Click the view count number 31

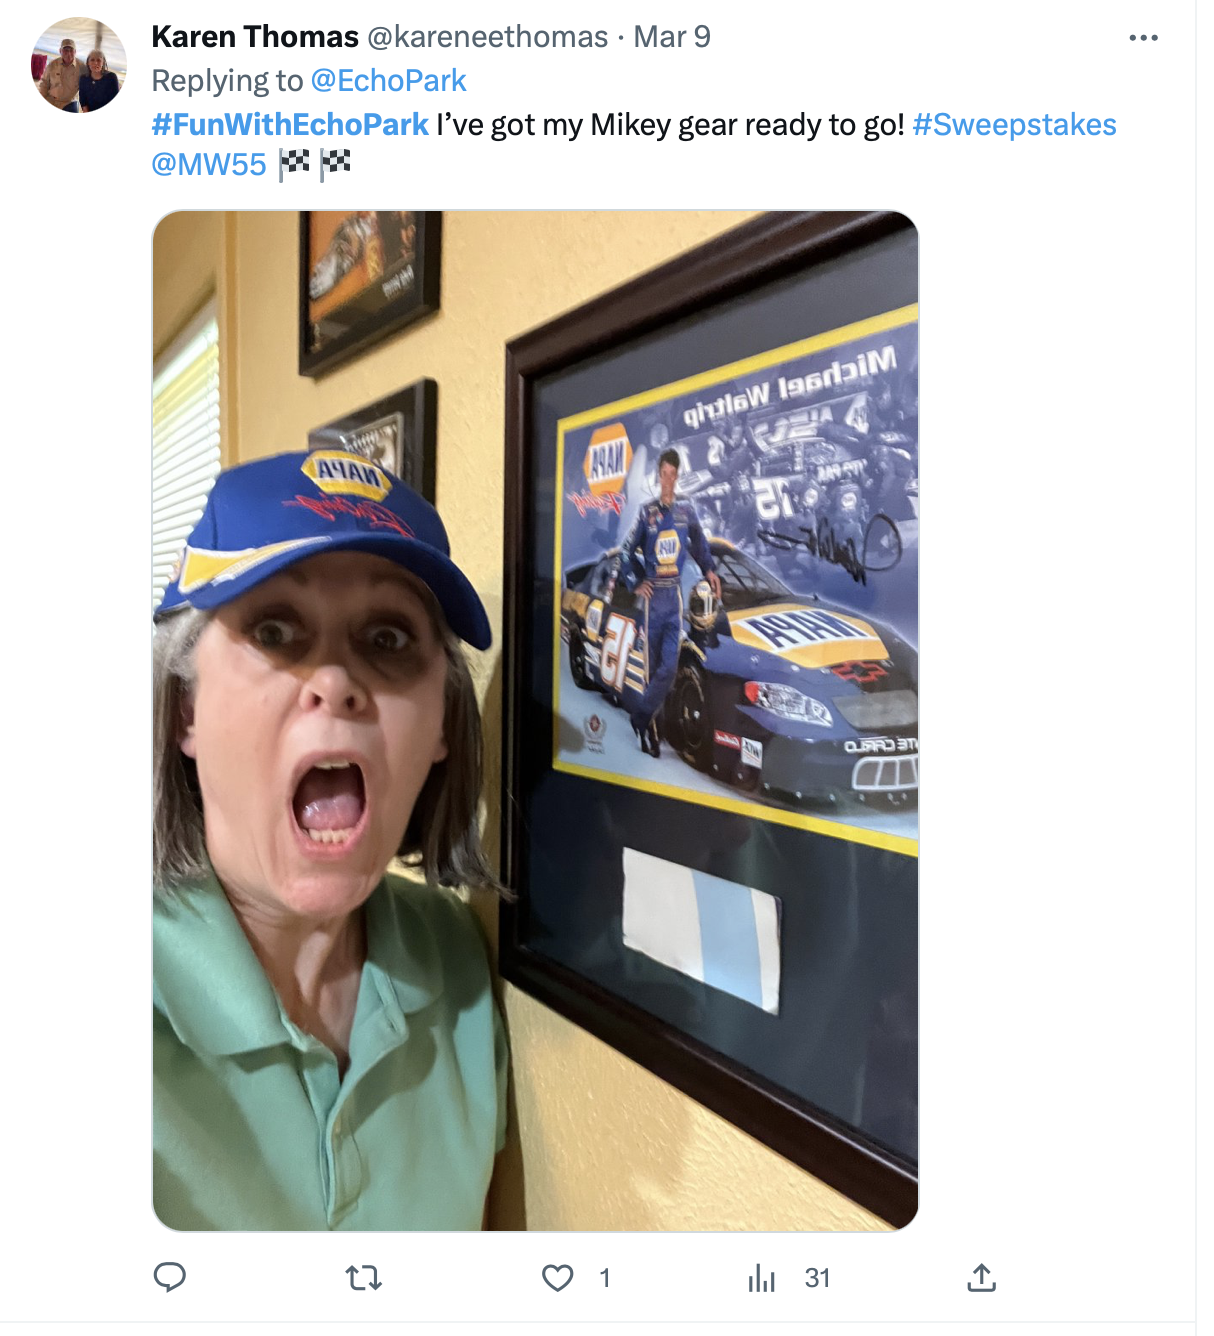point(817,1278)
